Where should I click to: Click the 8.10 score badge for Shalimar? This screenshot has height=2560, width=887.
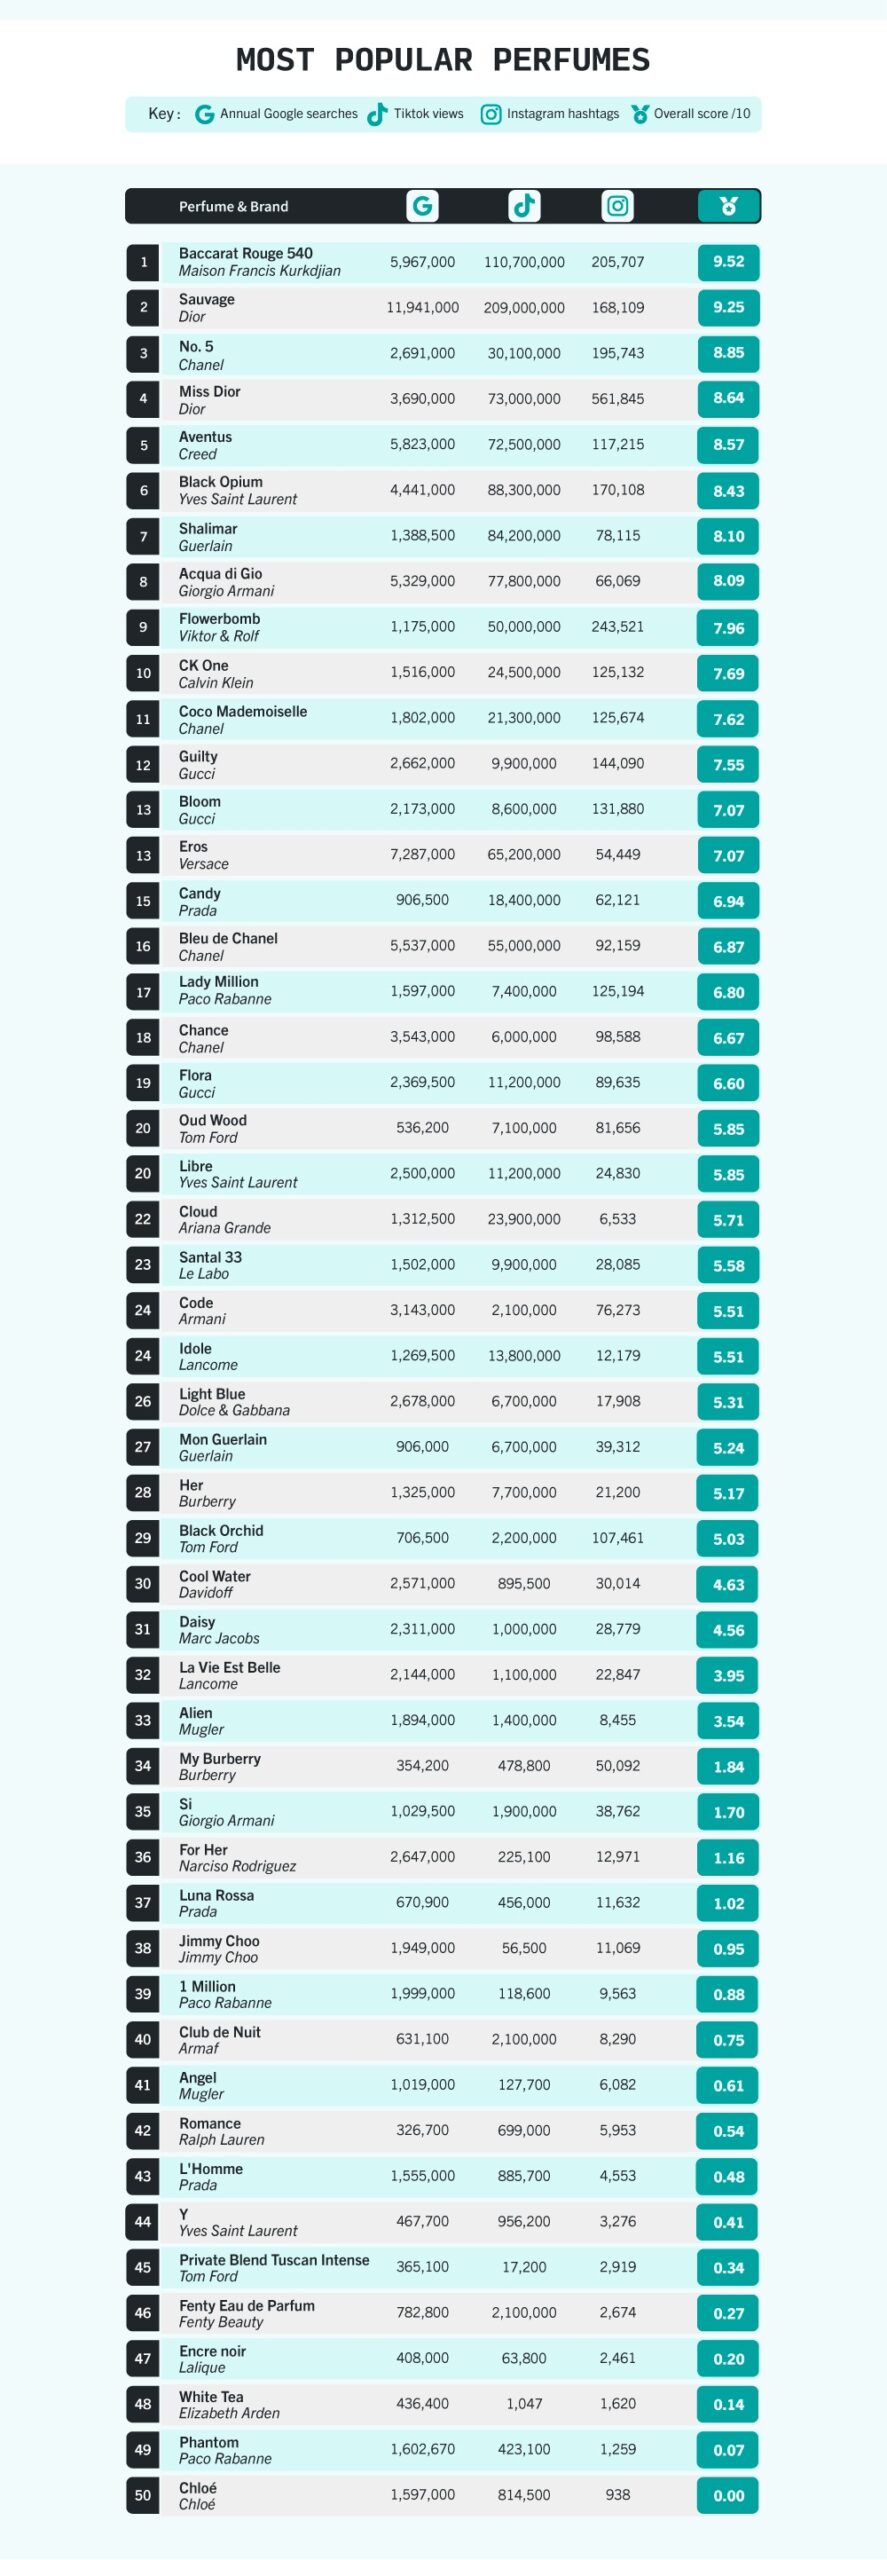point(728,536)
